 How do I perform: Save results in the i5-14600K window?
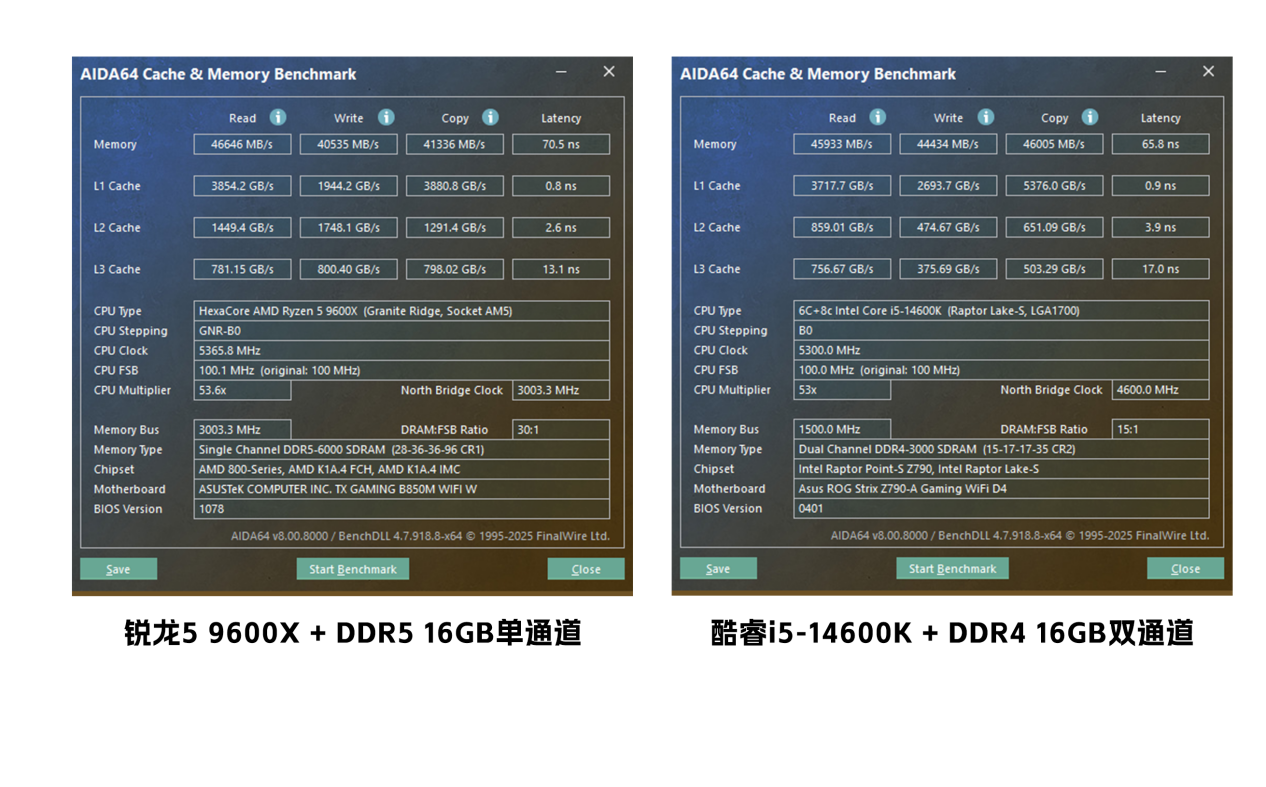(x=718, y=568)
